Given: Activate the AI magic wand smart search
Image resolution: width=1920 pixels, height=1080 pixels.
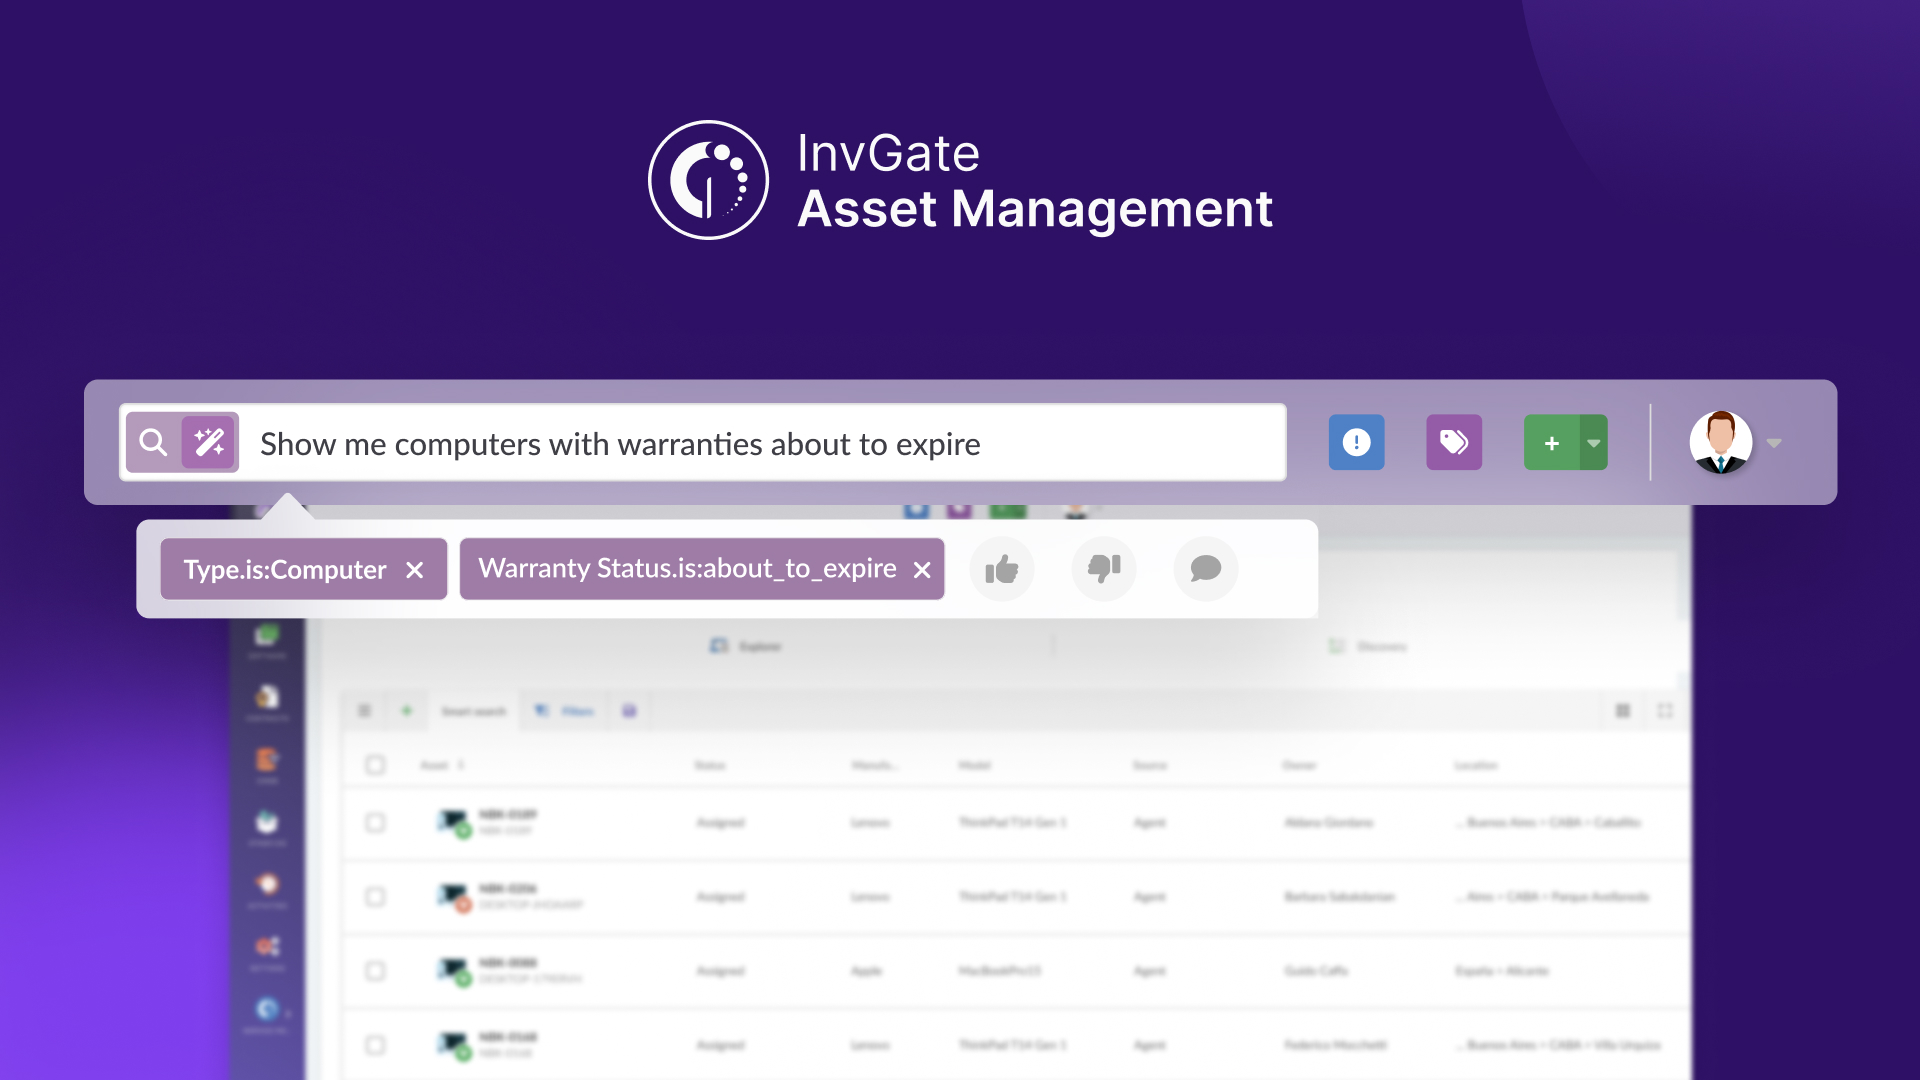Looking at the screenshot, I should (209, 442).
